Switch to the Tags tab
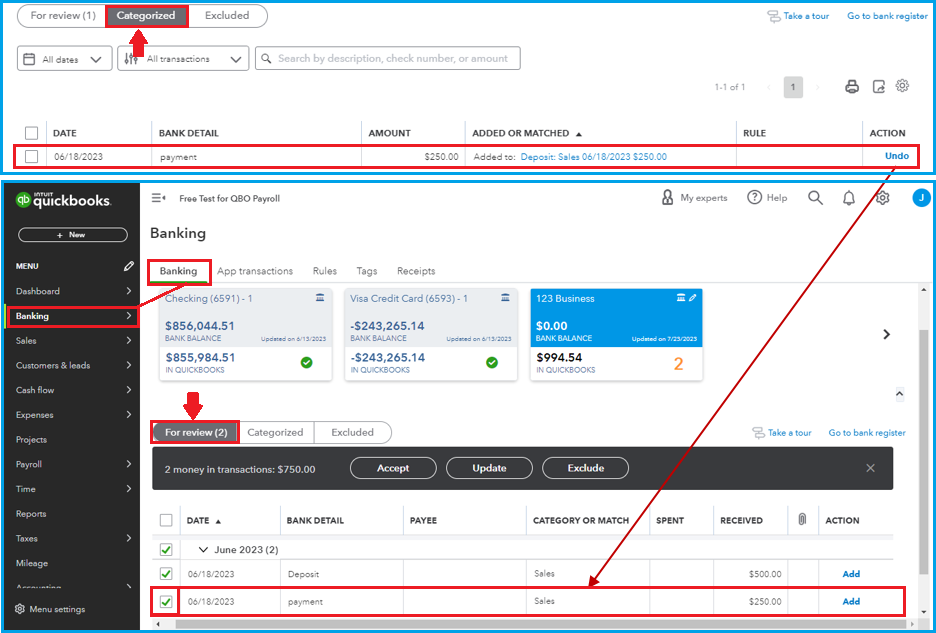 [367, 271]
